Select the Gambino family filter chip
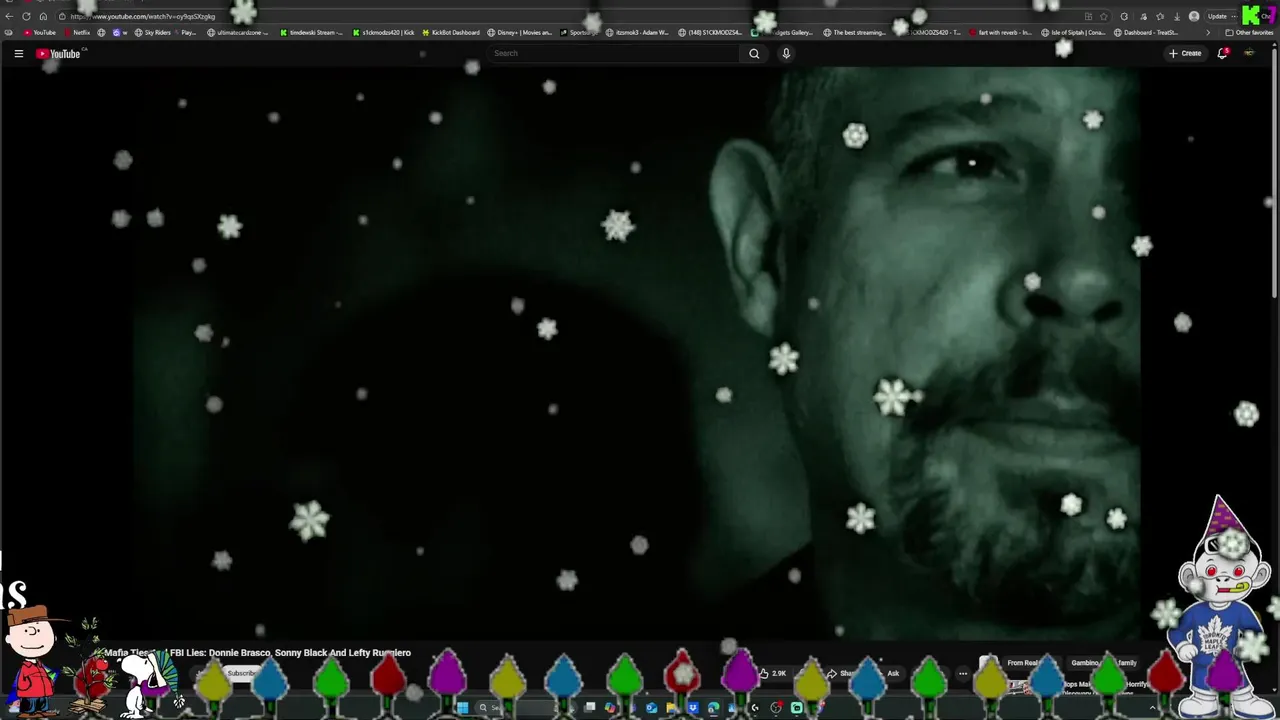1280x720 pixels. click(1104, 663)
